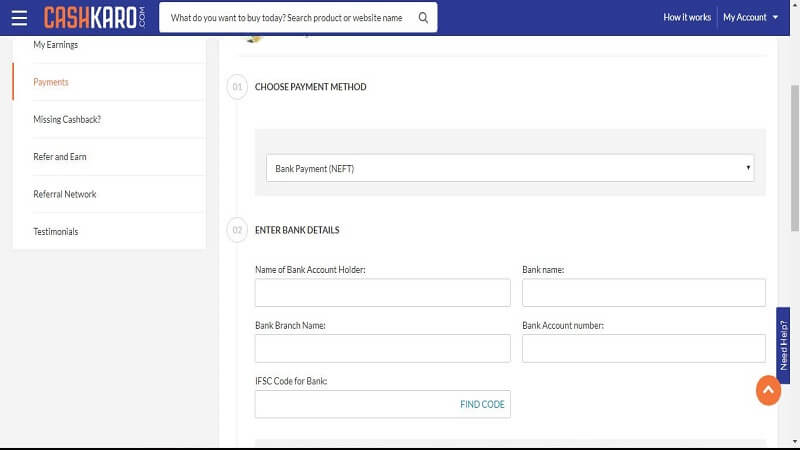
Task: Click the Bank Branch Name field
Action: click(382, 348)
